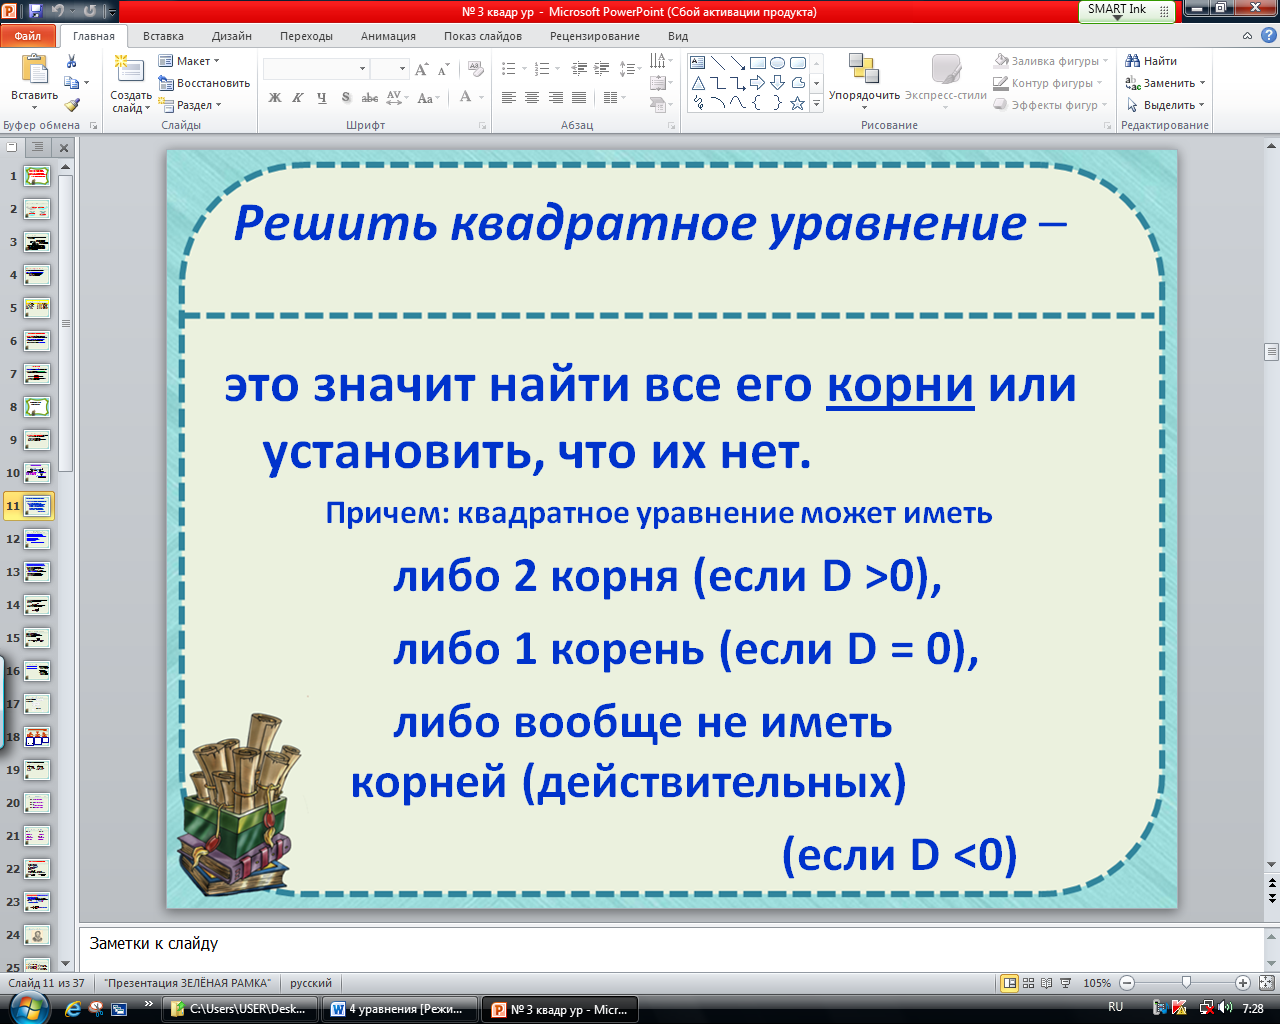Image resolution: width=1280 pixels, height=1024 pixels.
Task: Click Восстановить reset slide button
Action: pyautogui.click(x=204, y=83)
